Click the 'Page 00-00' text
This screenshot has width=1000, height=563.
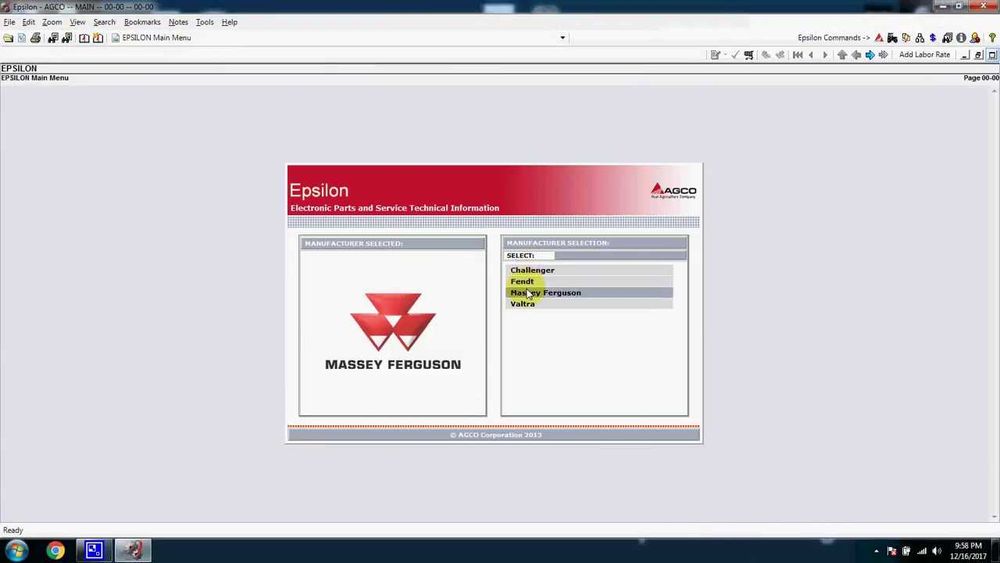pos(981,78)
